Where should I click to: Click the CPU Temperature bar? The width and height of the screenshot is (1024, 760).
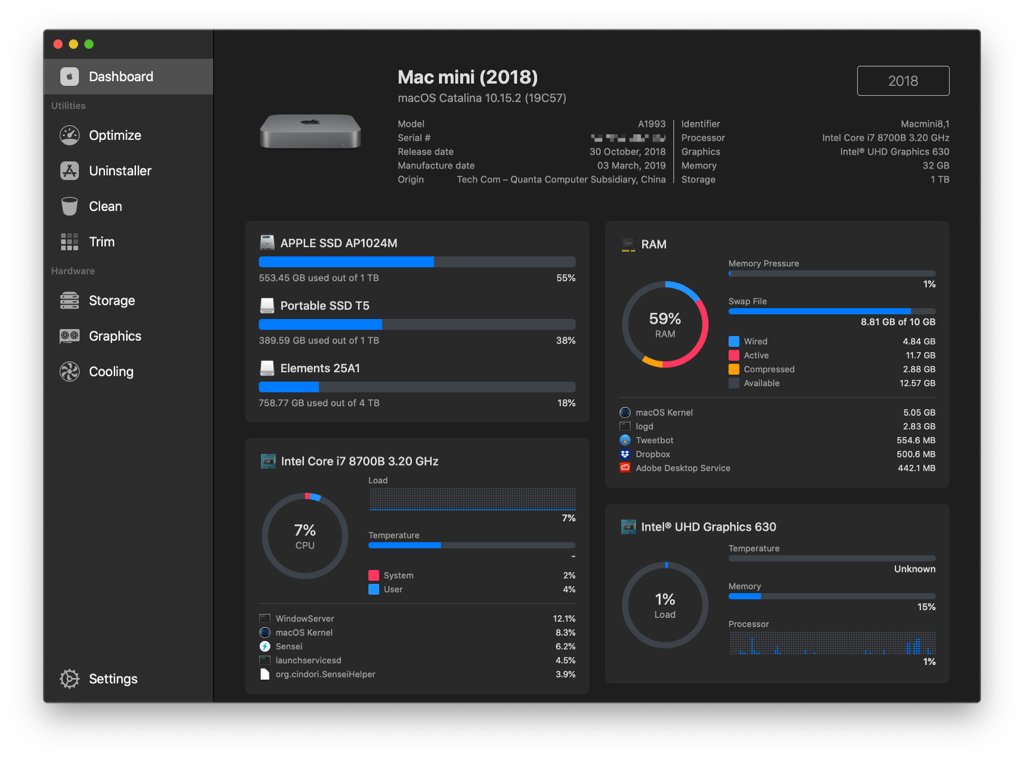[x=472, y=545]
